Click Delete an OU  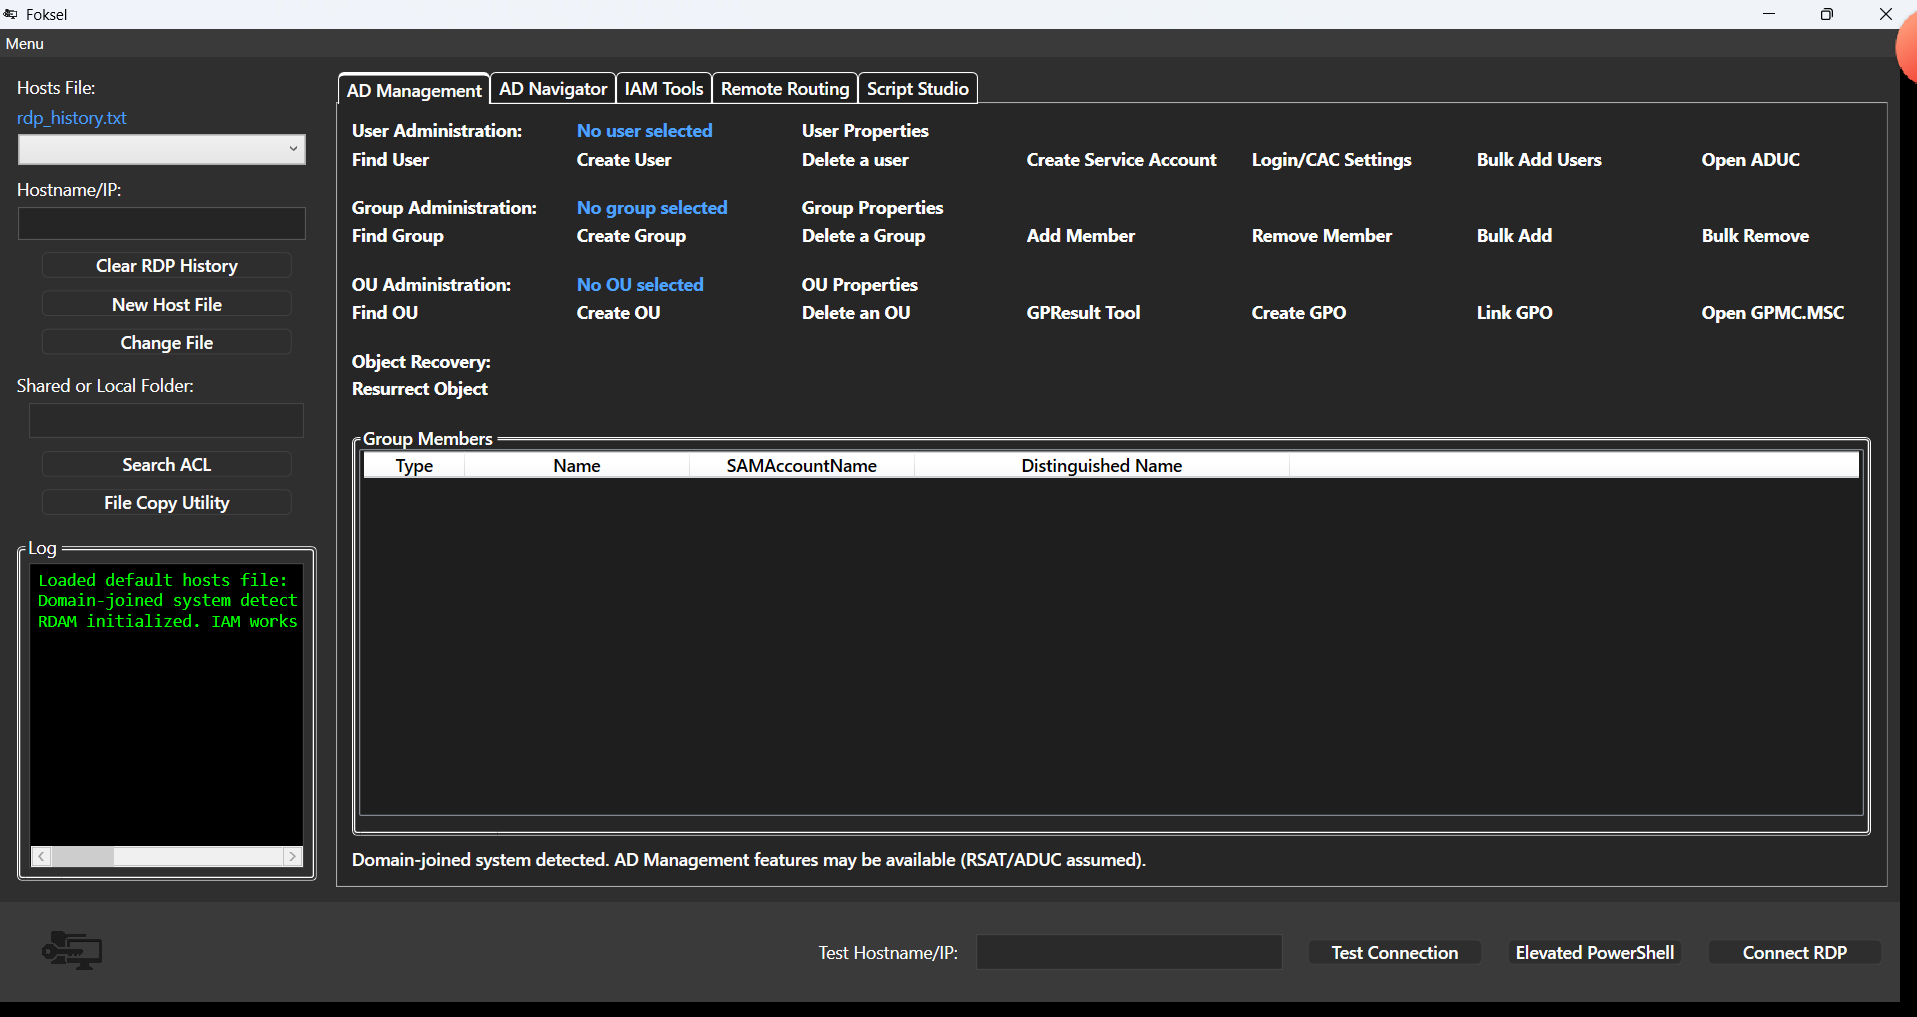[856, 313]
